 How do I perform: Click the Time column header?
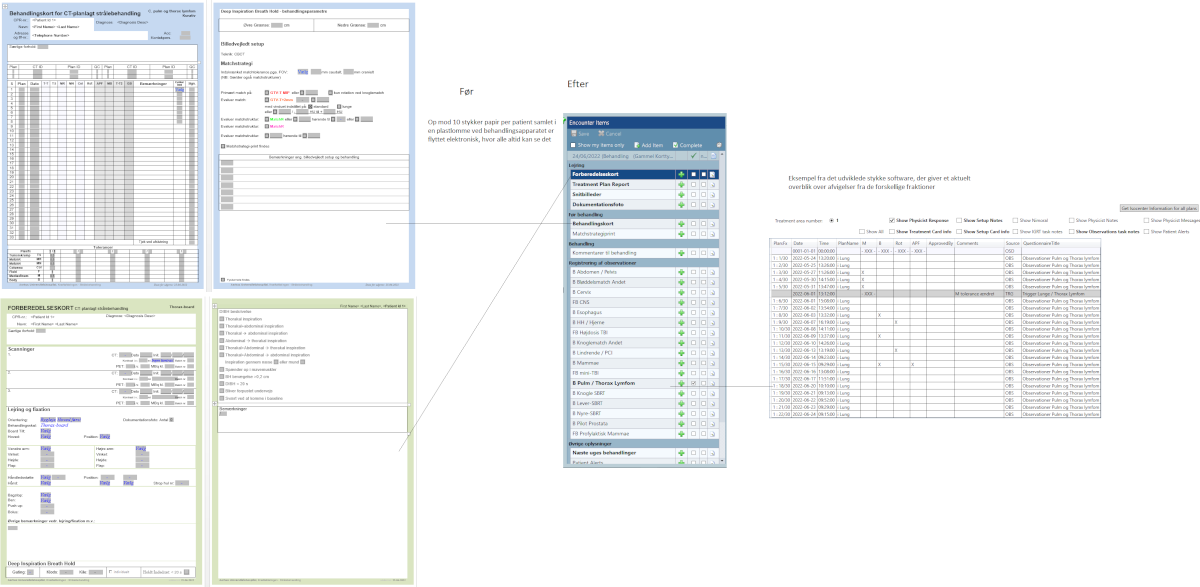click(826, 243)
